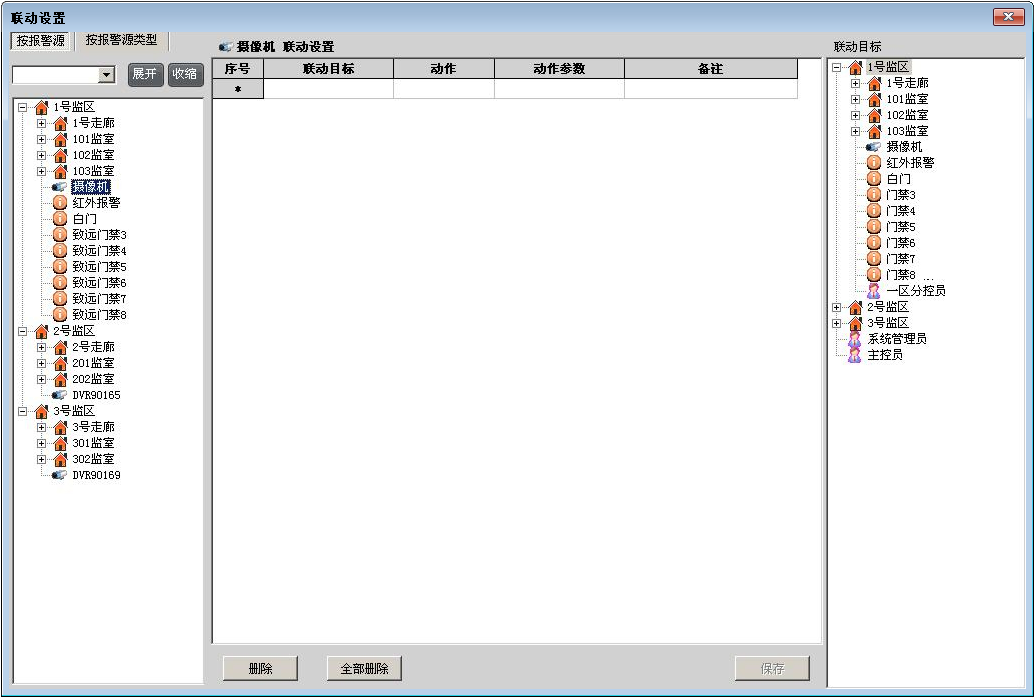Click the 红外报警 alarm icon in left tree
The width and height of the screenshot is (1035, 698).
(60, 203)
